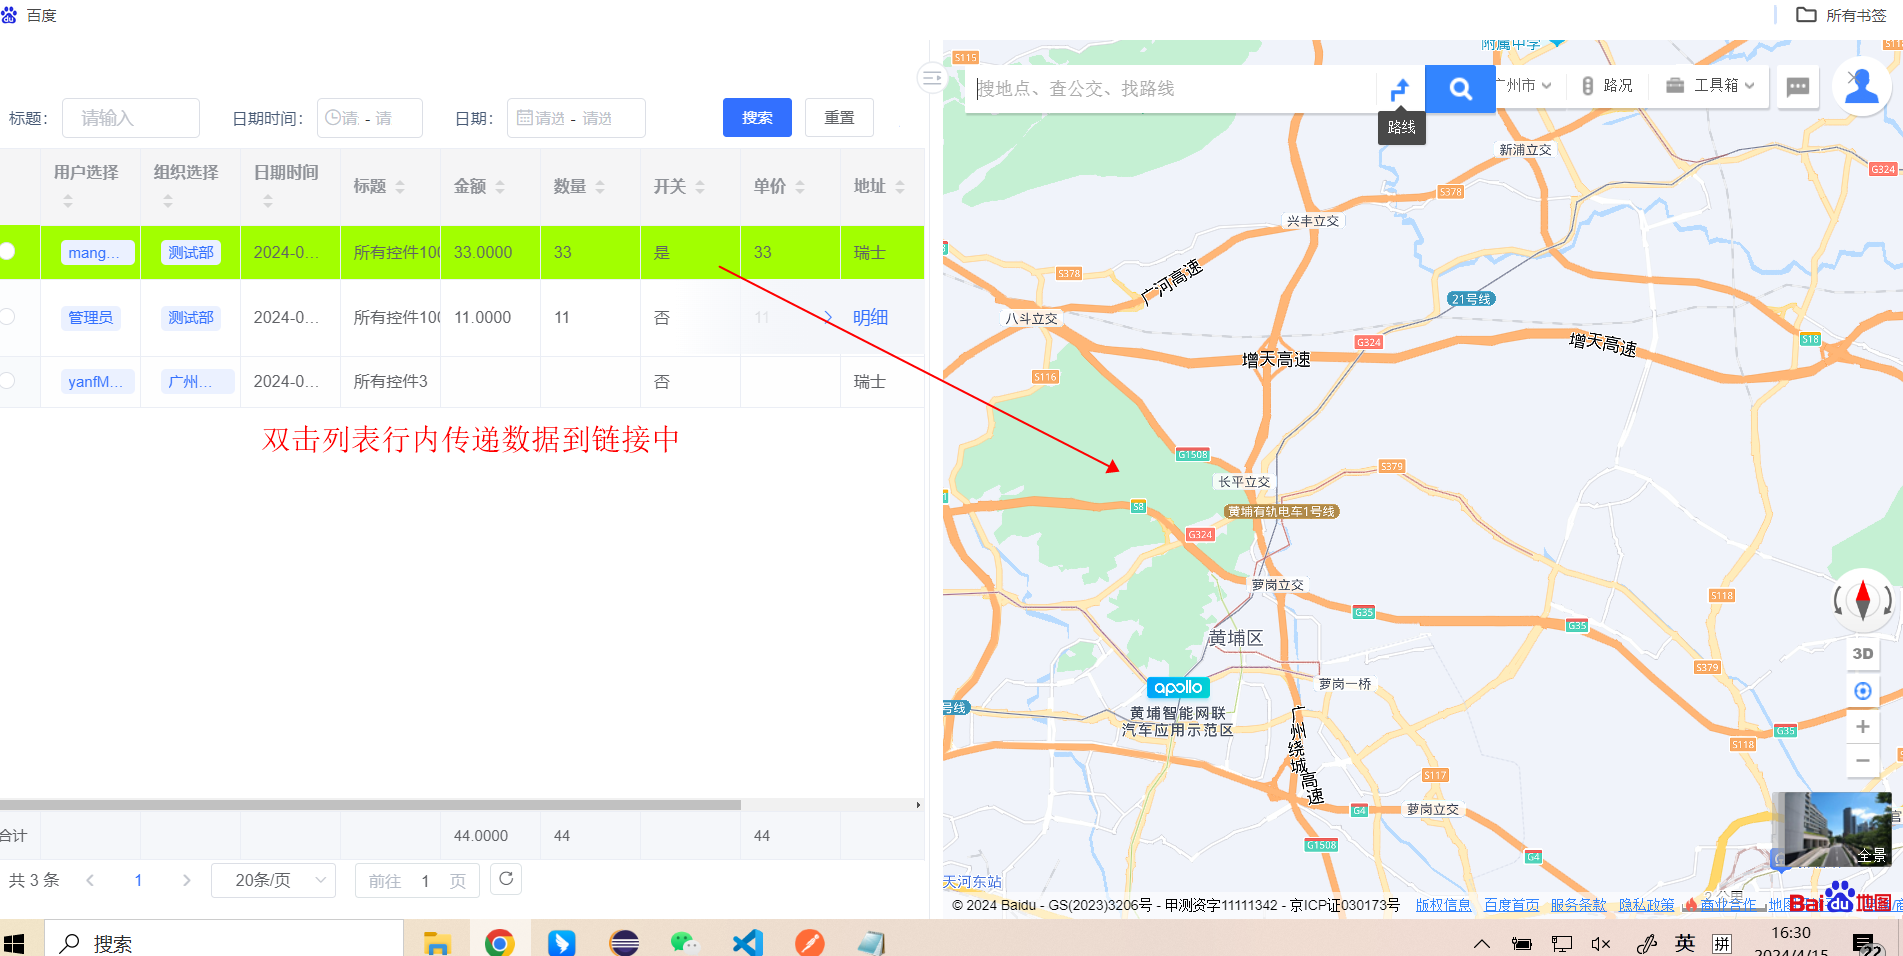The image size is (1903, 956).
Task: Click the horizontal table scrollbar
Action: (x=370, y=804)
